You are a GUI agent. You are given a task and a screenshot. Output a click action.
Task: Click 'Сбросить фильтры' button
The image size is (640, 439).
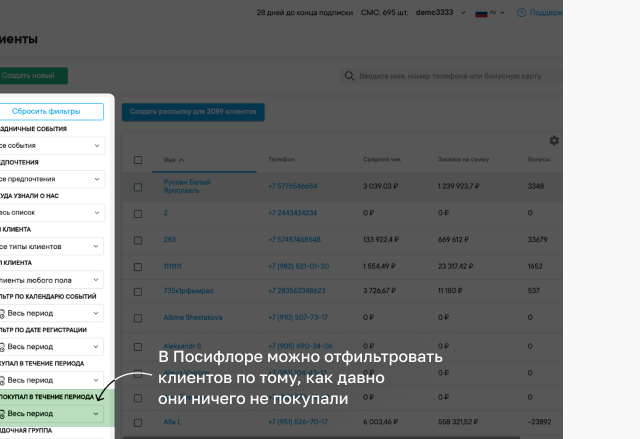click(51, 111)
